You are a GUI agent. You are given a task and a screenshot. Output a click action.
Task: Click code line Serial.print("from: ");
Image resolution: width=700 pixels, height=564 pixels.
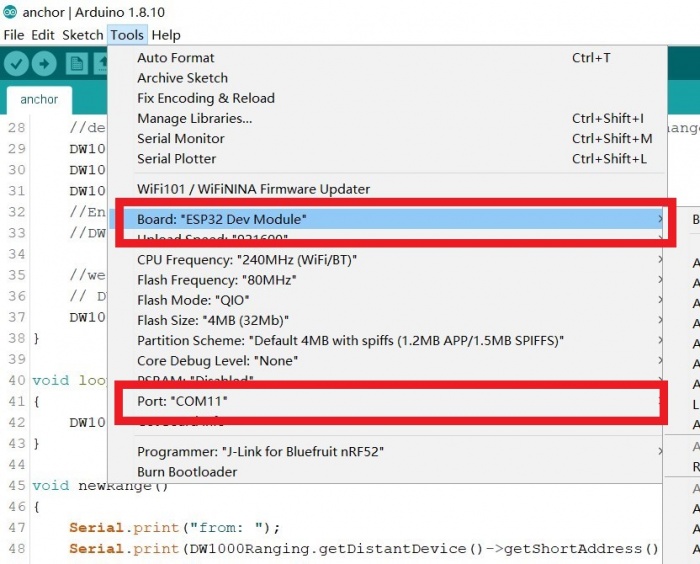click(x=175, y=527)
